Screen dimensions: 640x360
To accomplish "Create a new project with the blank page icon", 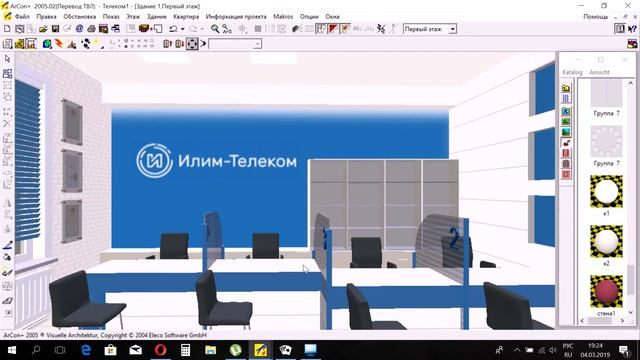I will coord(7,29).
